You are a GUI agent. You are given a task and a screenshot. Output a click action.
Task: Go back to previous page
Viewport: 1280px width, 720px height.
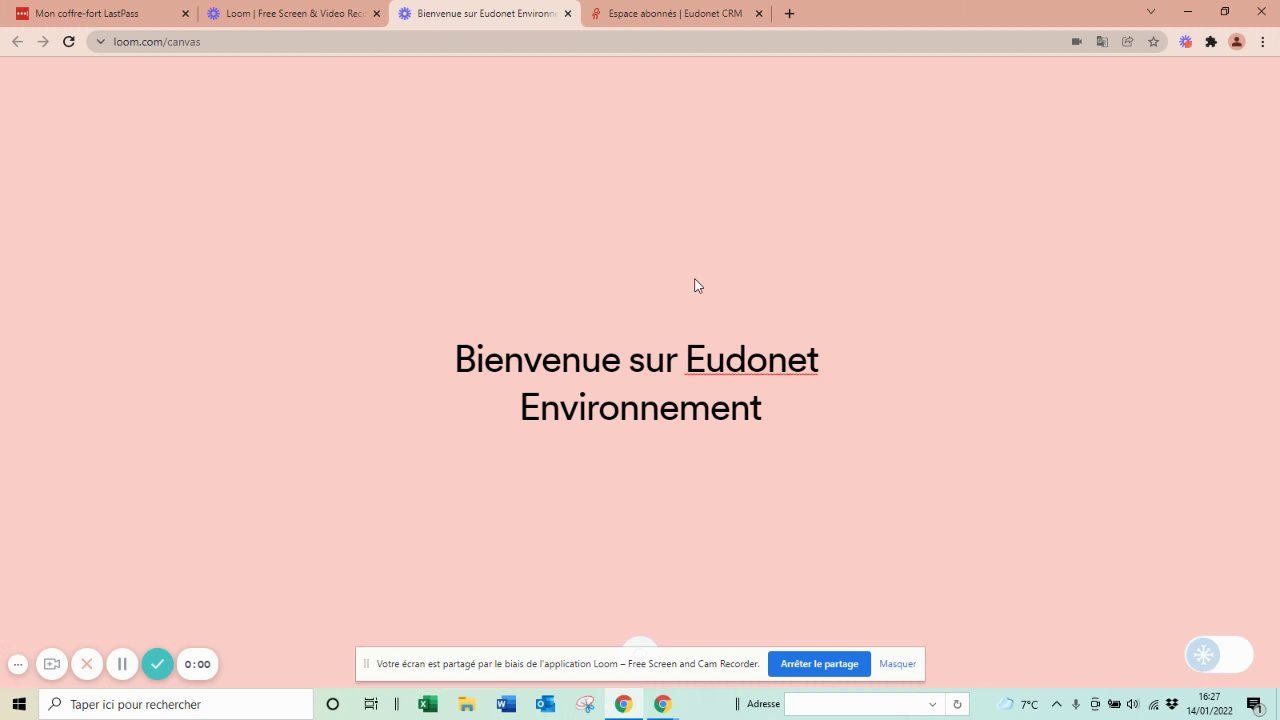click(17, 42)
